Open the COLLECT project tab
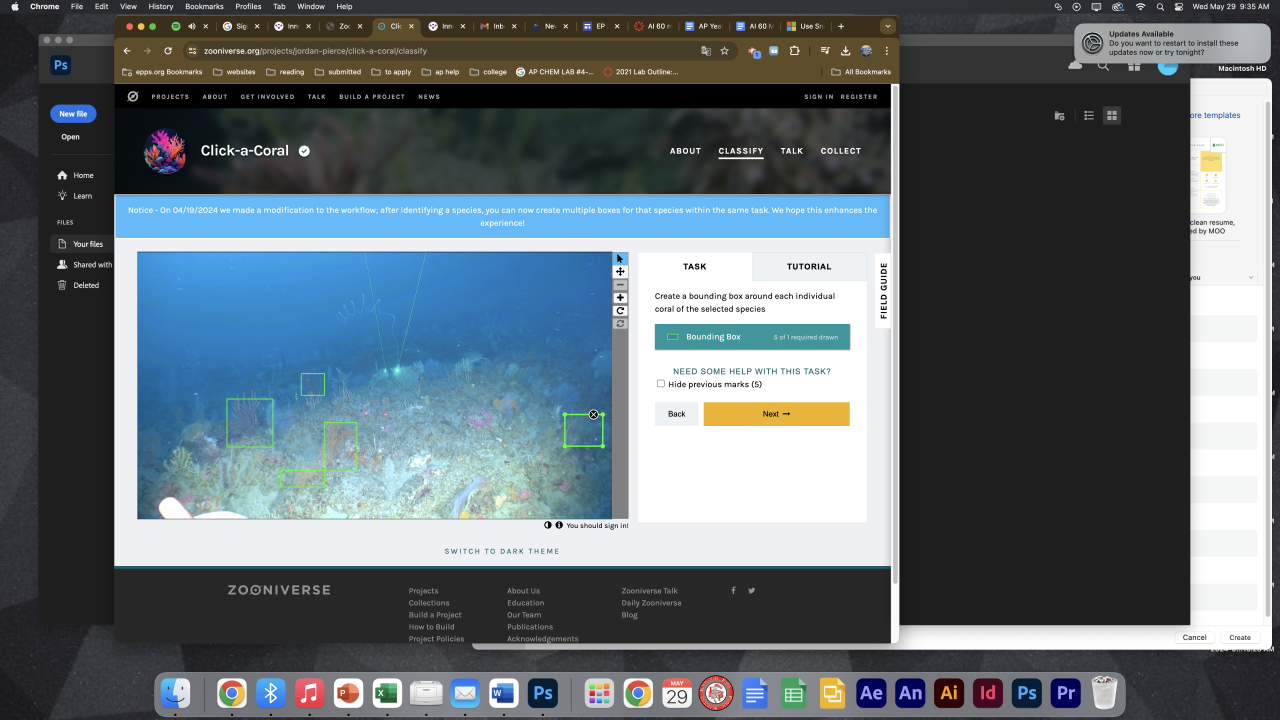Screen dimensions: 1280x720 tap(841, 151)
